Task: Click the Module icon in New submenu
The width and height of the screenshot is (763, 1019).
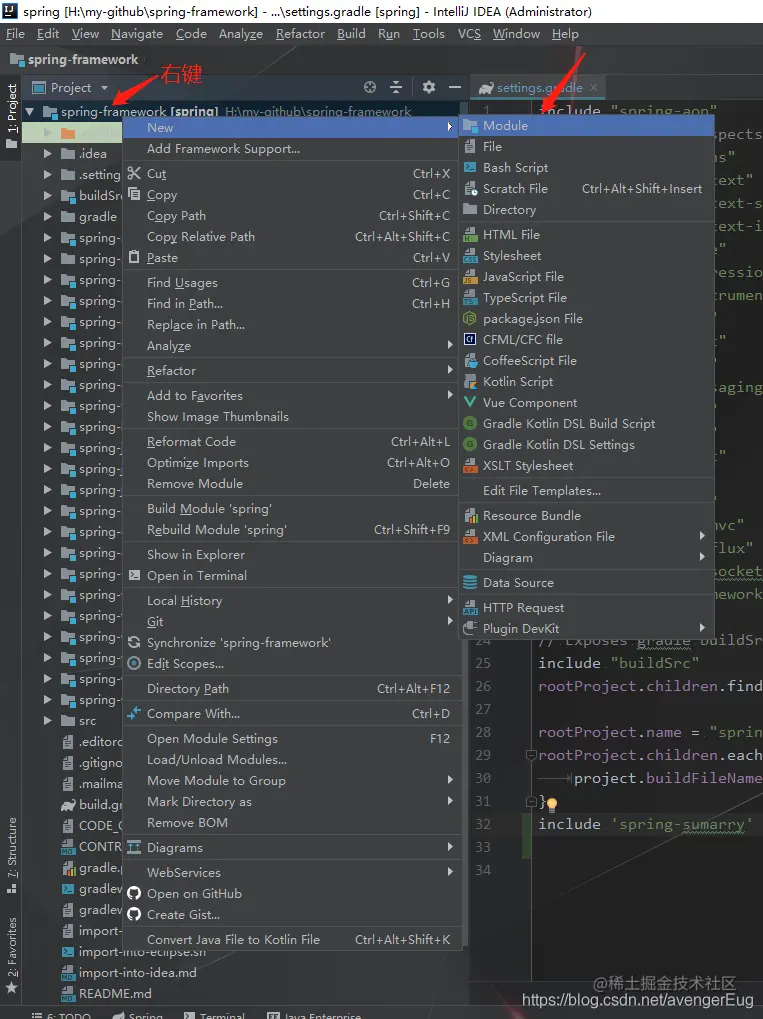Action: pos(470,126)
